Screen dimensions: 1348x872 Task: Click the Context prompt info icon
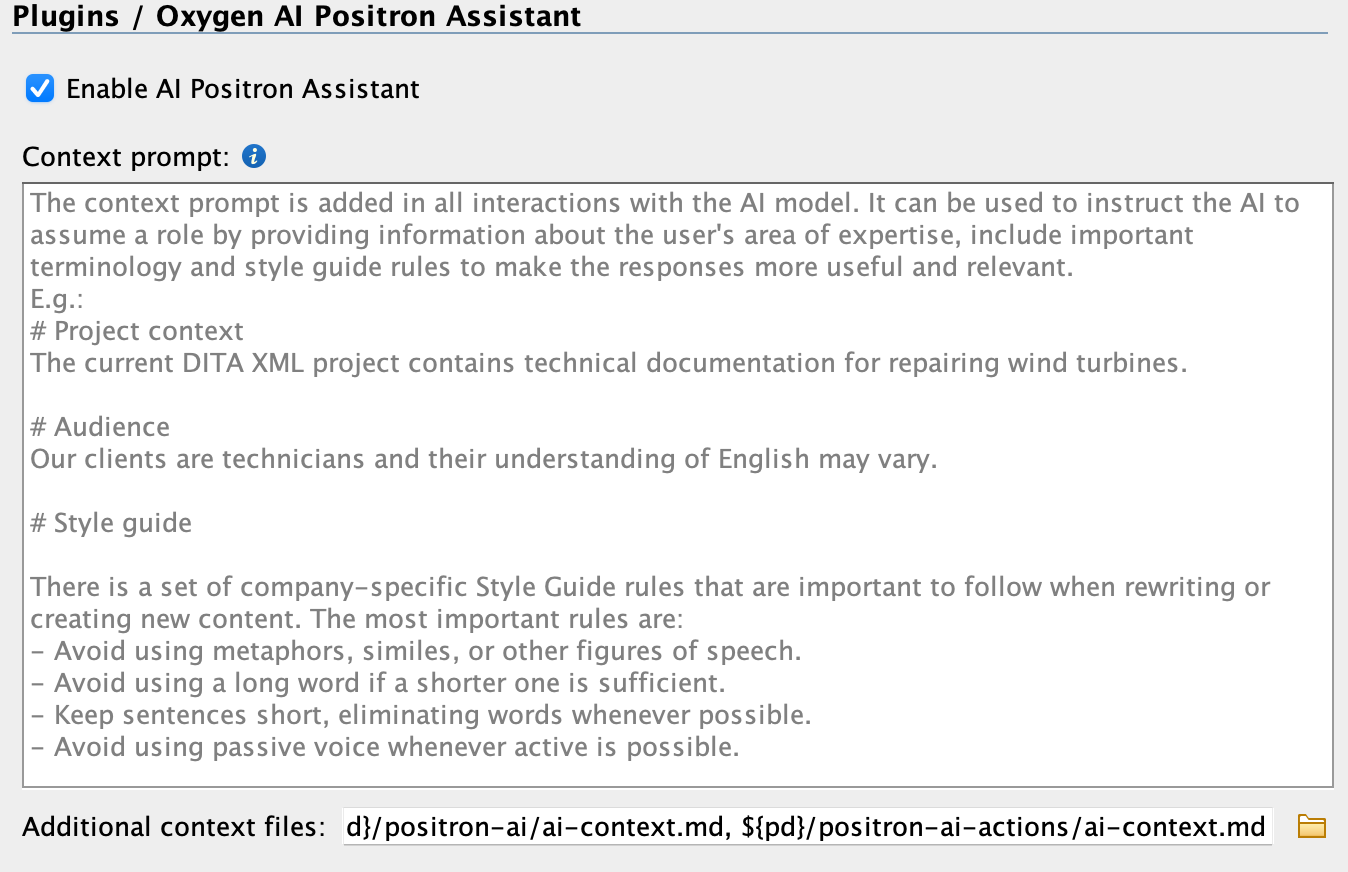[254, 157]
